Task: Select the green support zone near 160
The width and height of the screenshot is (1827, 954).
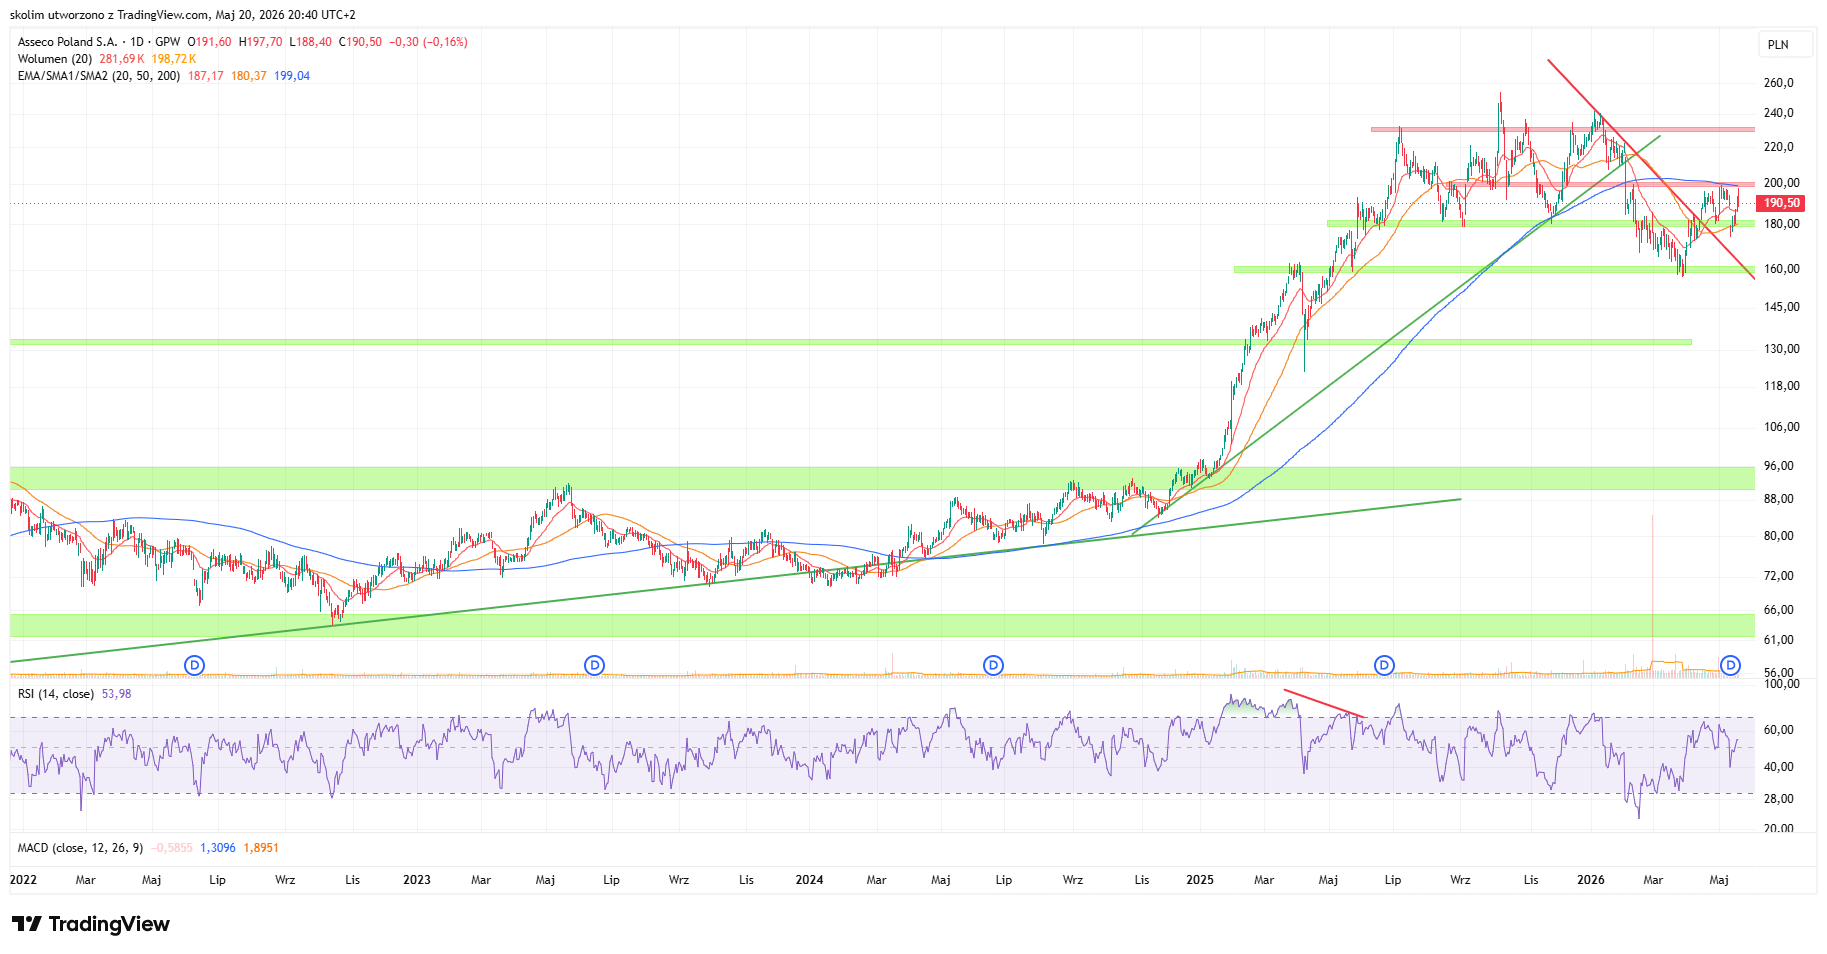Action: click(x=1494, y=269)
